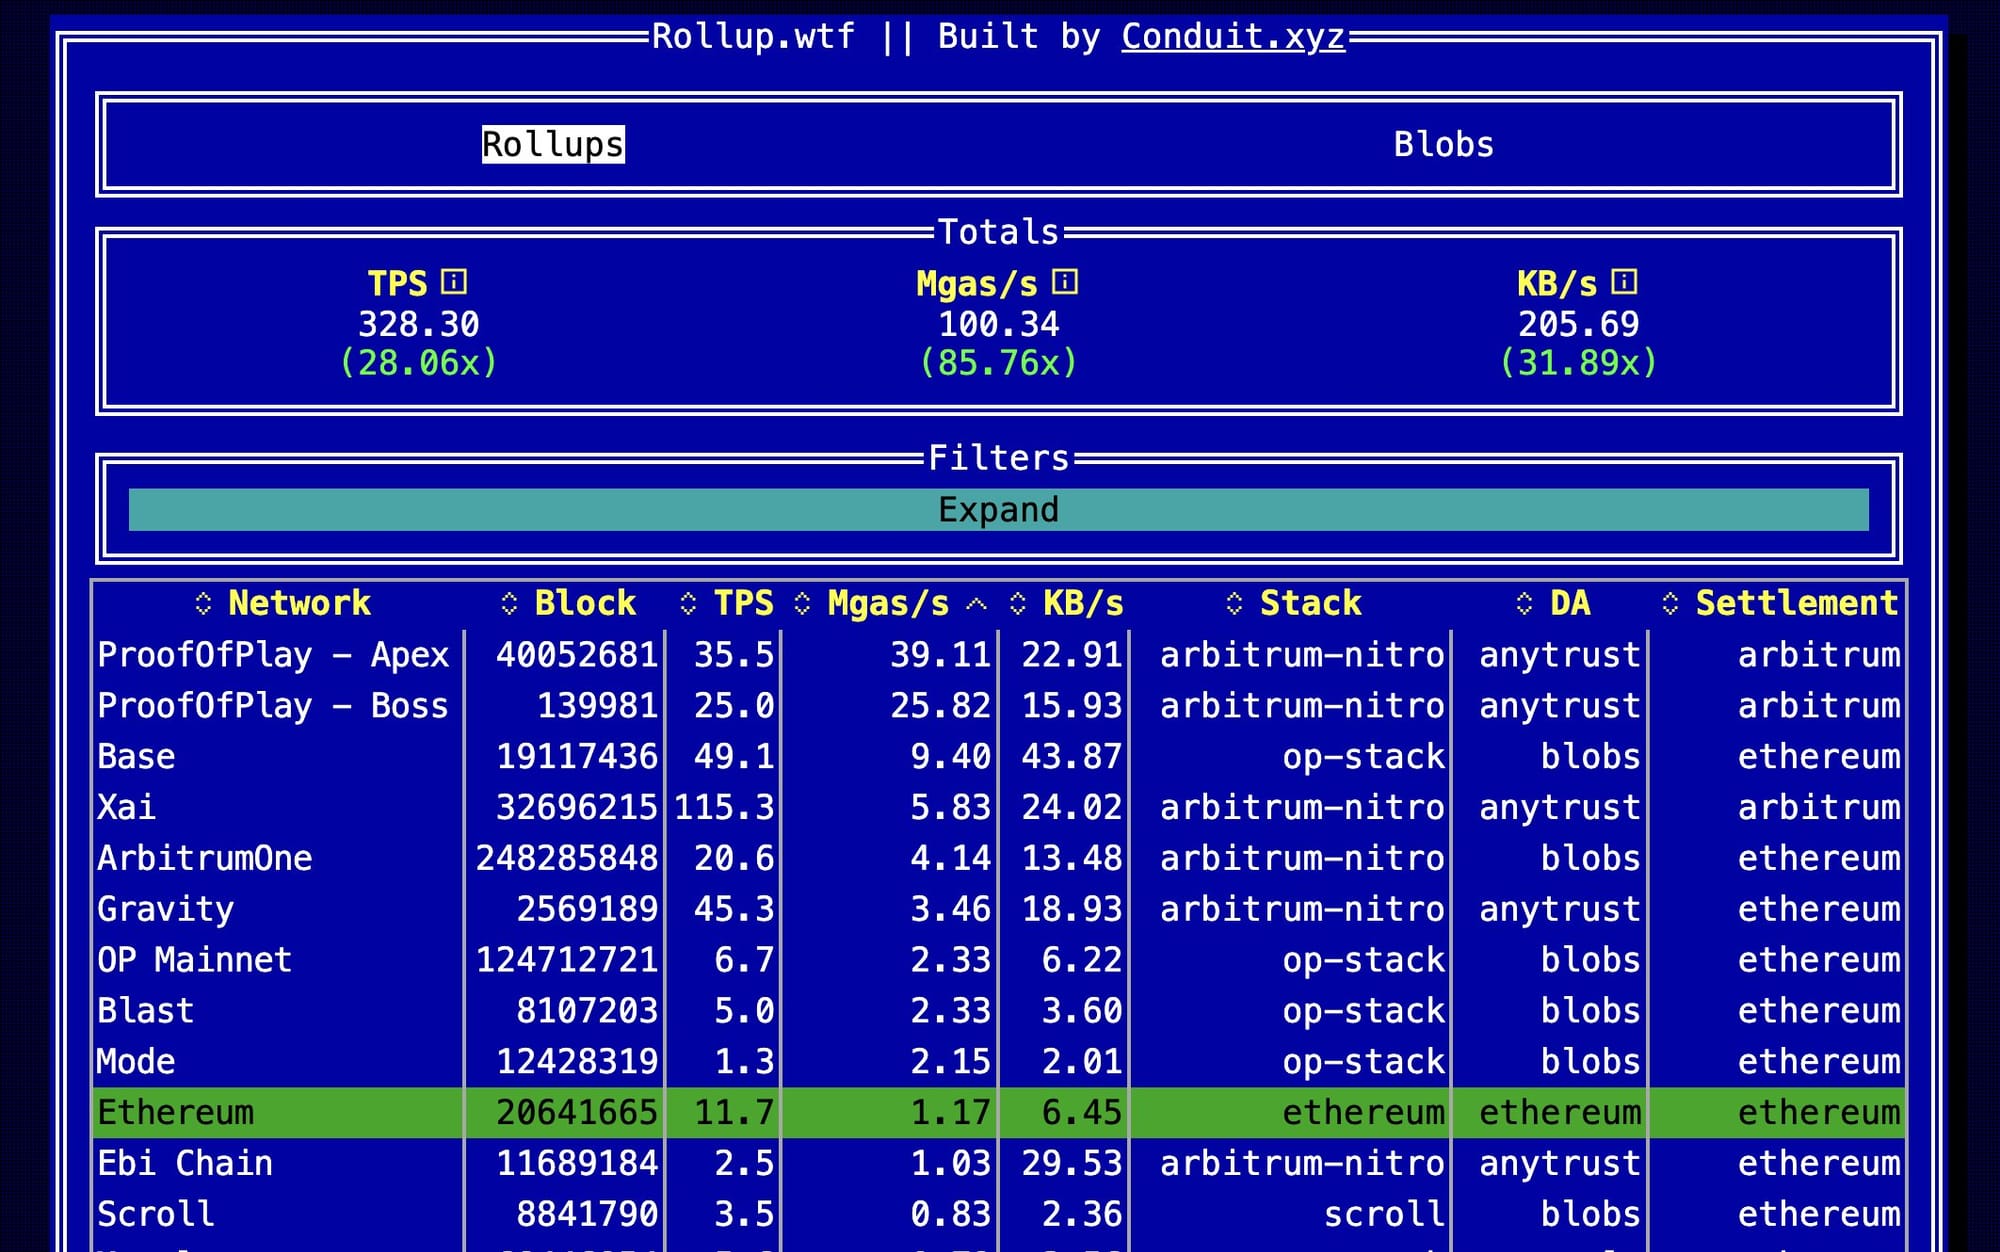Click the (28.06x) multiplier under TPS

[x=419, y=362]
